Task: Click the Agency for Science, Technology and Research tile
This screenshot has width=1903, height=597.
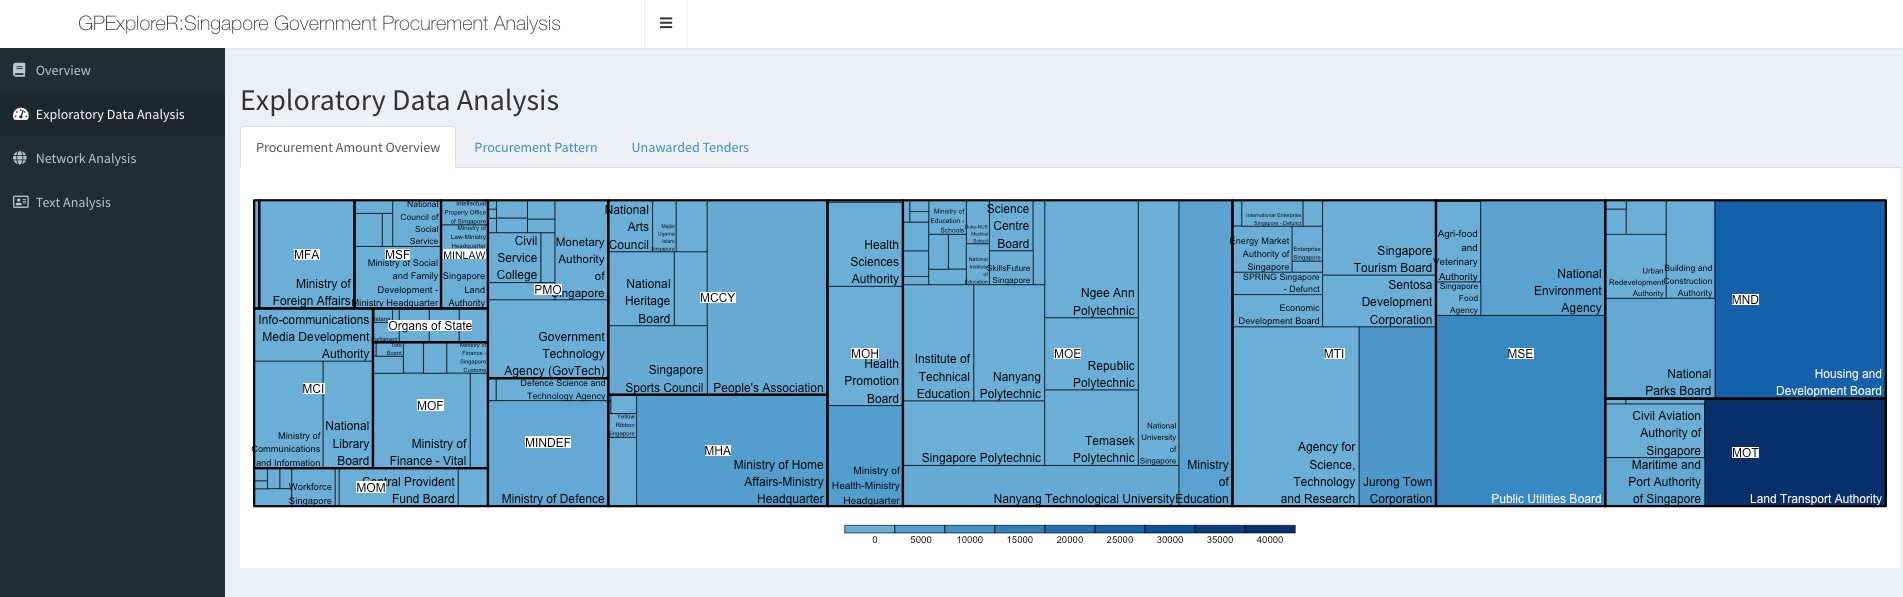Action: pos(1296,417)
